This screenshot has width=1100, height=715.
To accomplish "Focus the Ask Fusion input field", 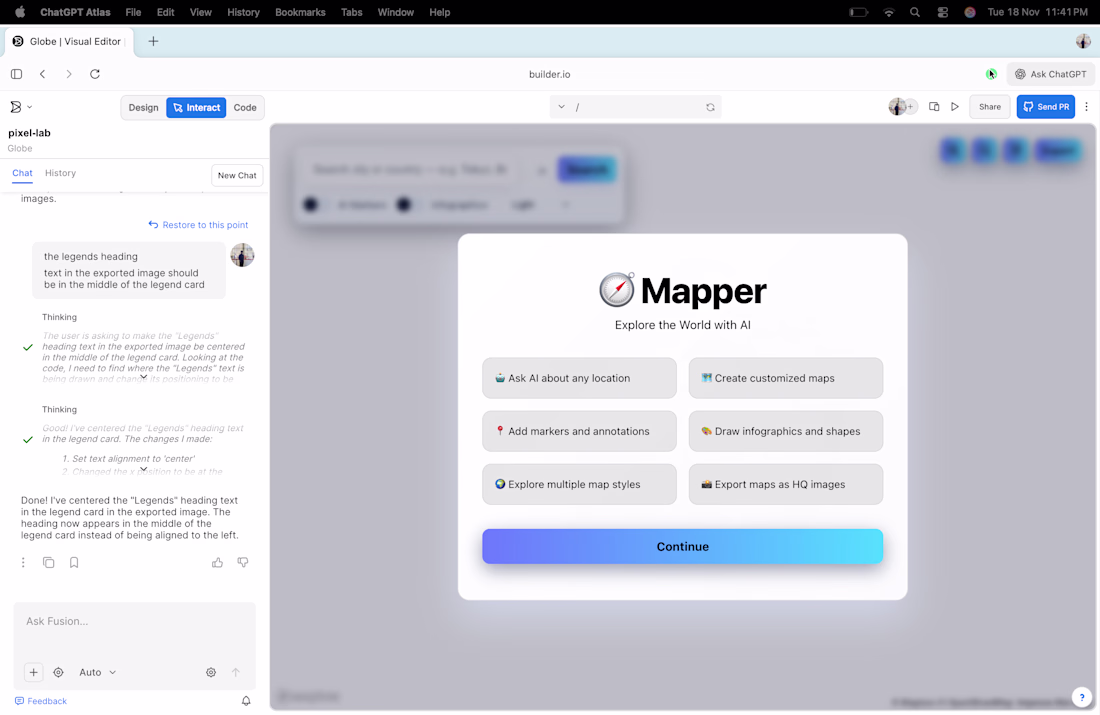I will pyautogui.click(x=135, y=630).
